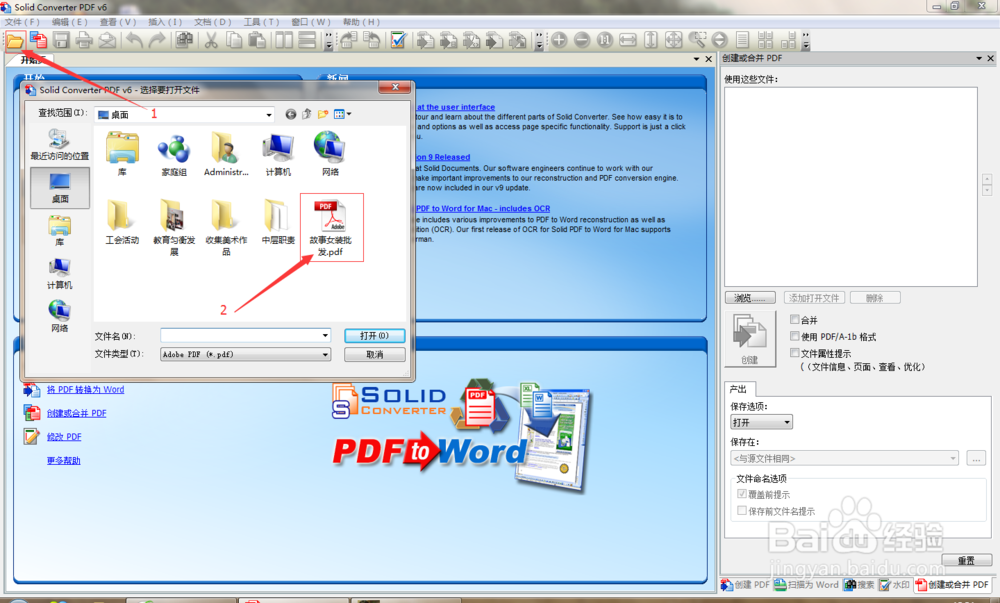Click the 取消 button in dialog

click(374, 354)
